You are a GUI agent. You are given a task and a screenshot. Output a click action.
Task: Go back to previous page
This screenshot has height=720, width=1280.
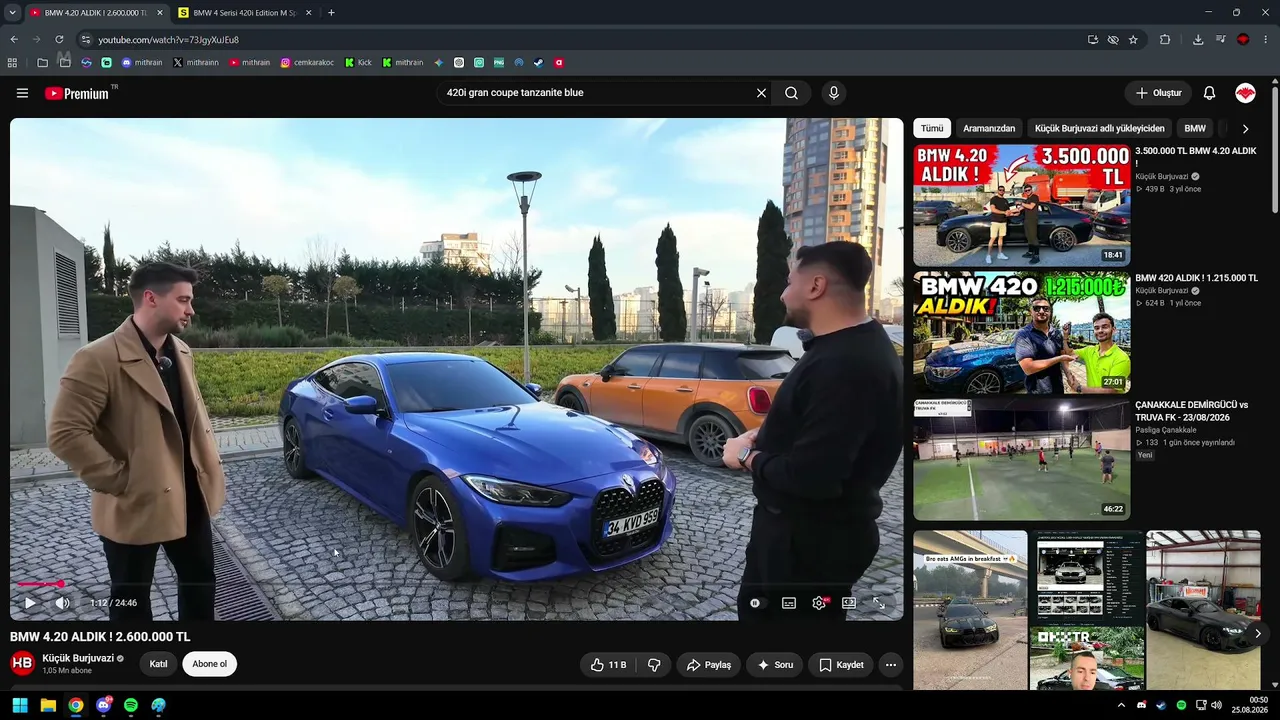coord(14,40)
